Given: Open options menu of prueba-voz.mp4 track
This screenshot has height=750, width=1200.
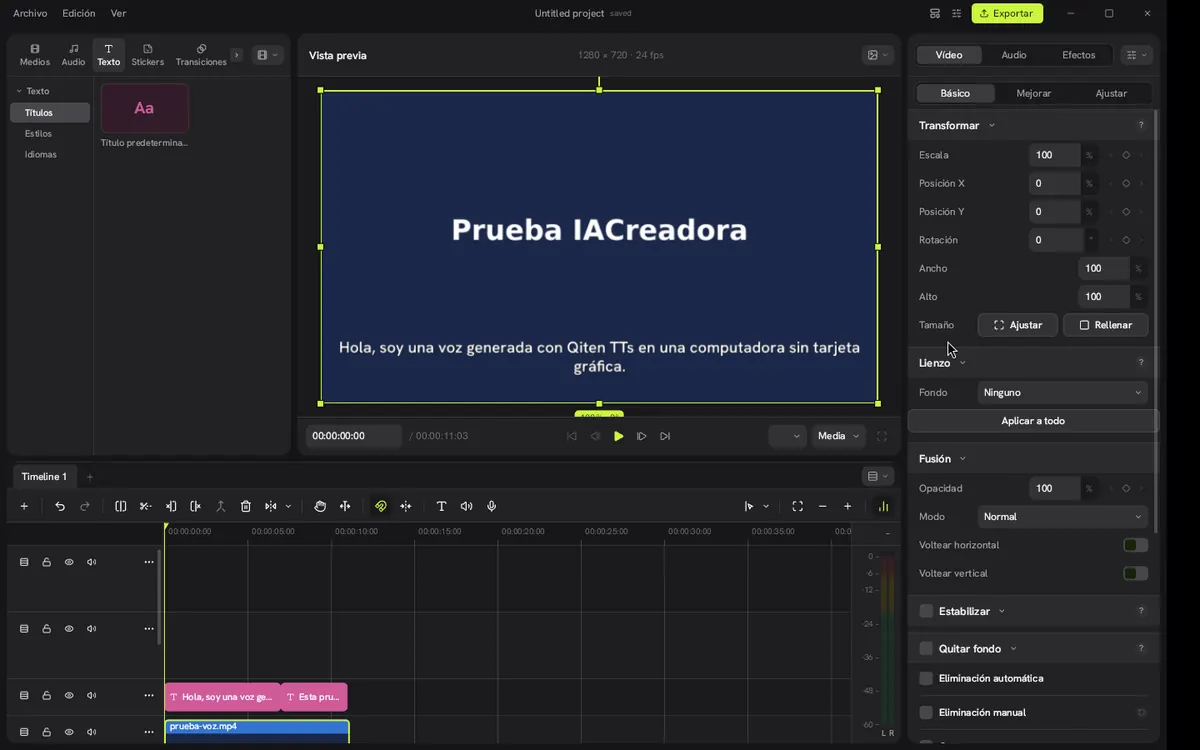Looking at the screenshot, I should point(149,732).
